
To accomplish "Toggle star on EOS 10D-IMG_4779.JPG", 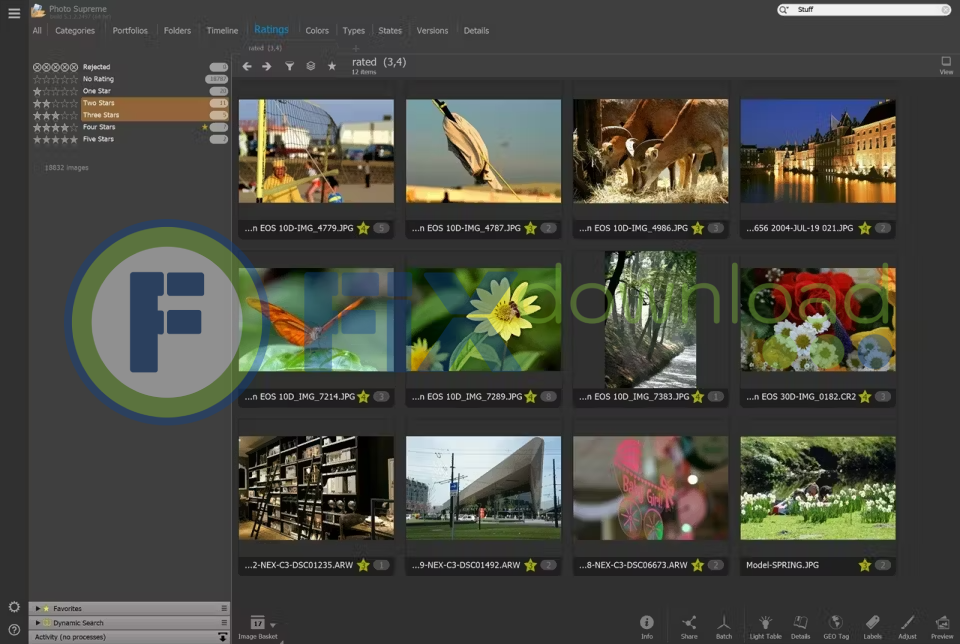I will pos(362,228).
